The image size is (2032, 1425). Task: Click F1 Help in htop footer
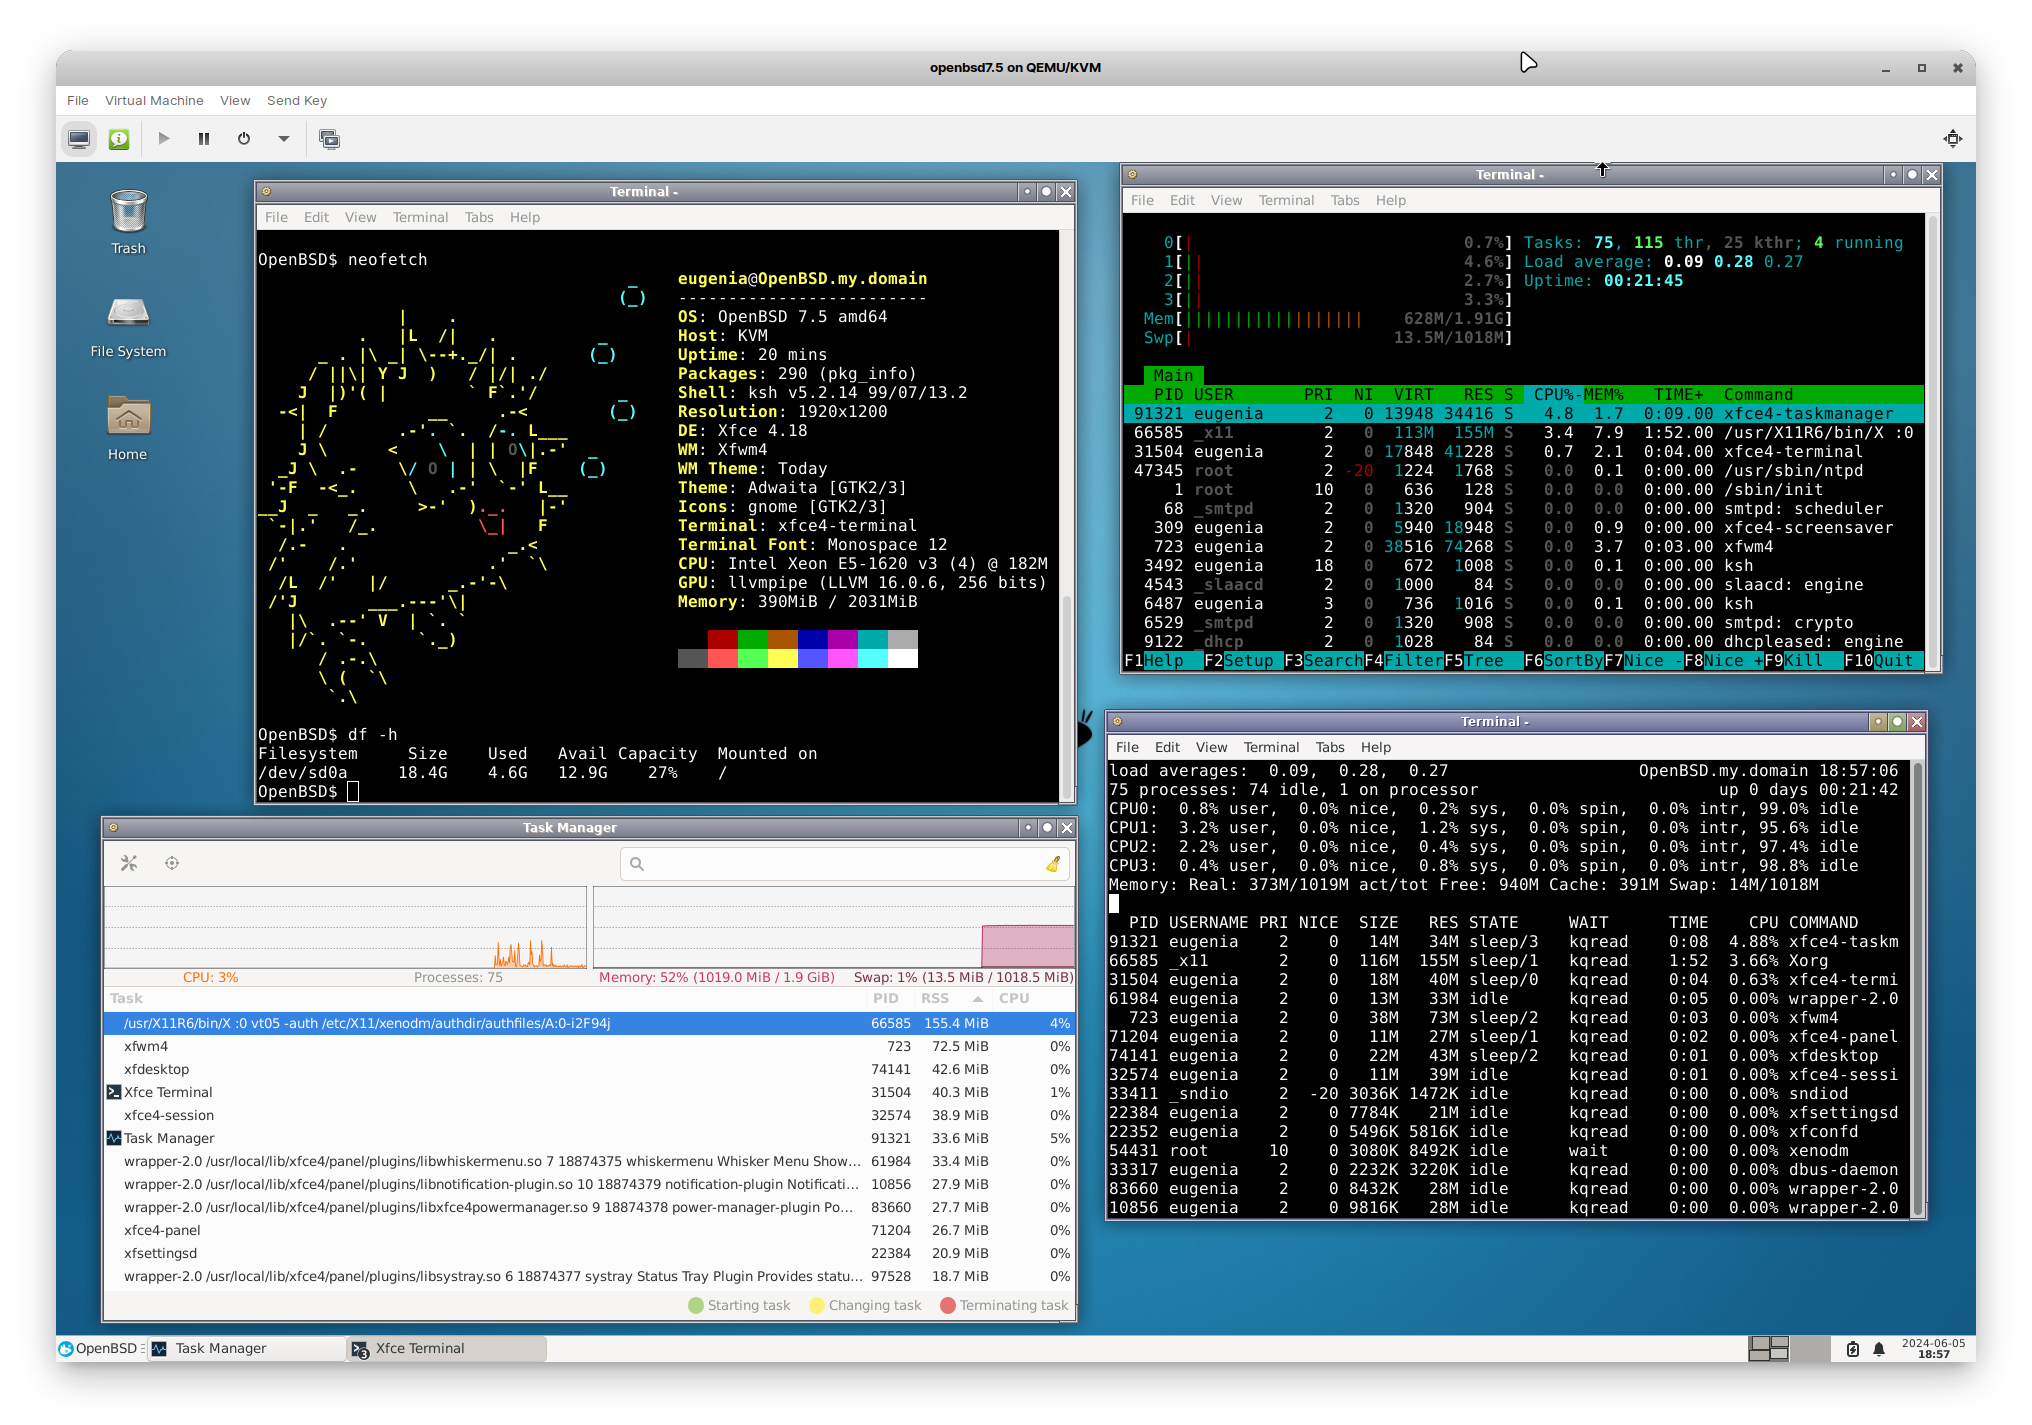(x=1163, y=660)
